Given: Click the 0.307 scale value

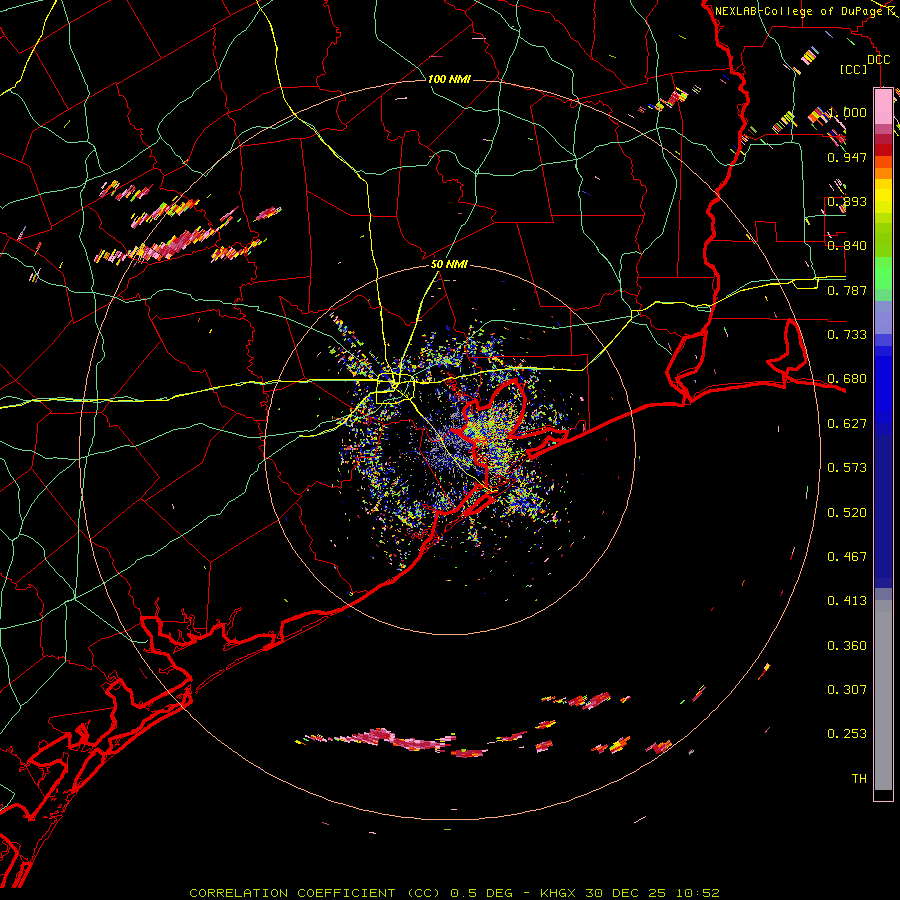Looking at the screenshot, I should click(x=847, y=690).
